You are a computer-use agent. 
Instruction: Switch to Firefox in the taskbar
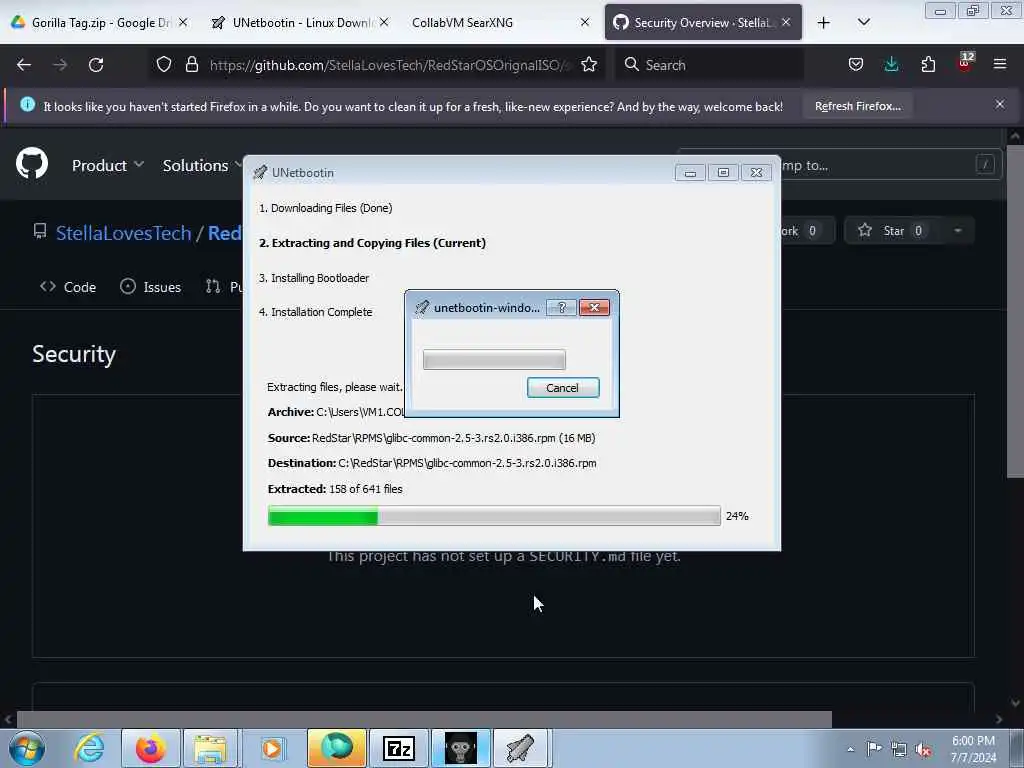[150, 748]
